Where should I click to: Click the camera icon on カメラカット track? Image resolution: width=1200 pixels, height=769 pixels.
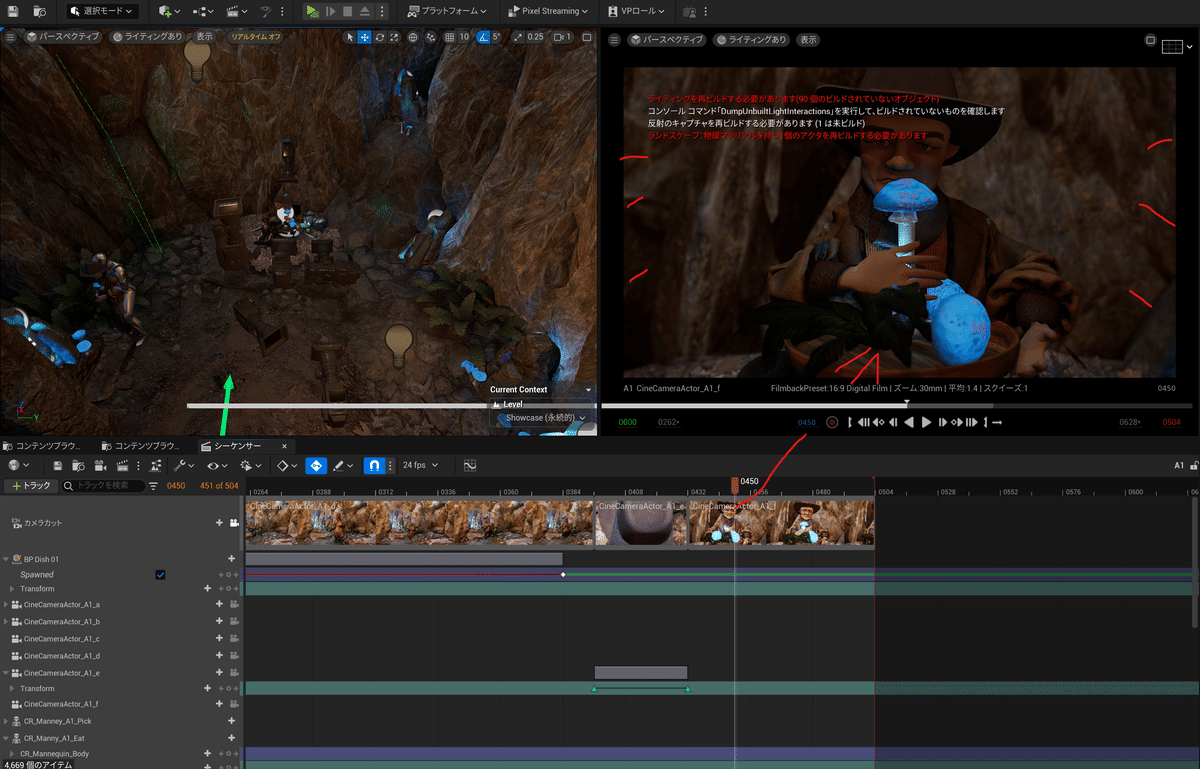[234, 523]
